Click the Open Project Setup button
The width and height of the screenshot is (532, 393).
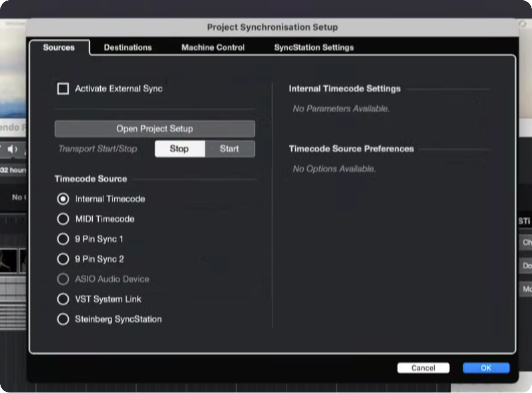[x=155, y=129]
